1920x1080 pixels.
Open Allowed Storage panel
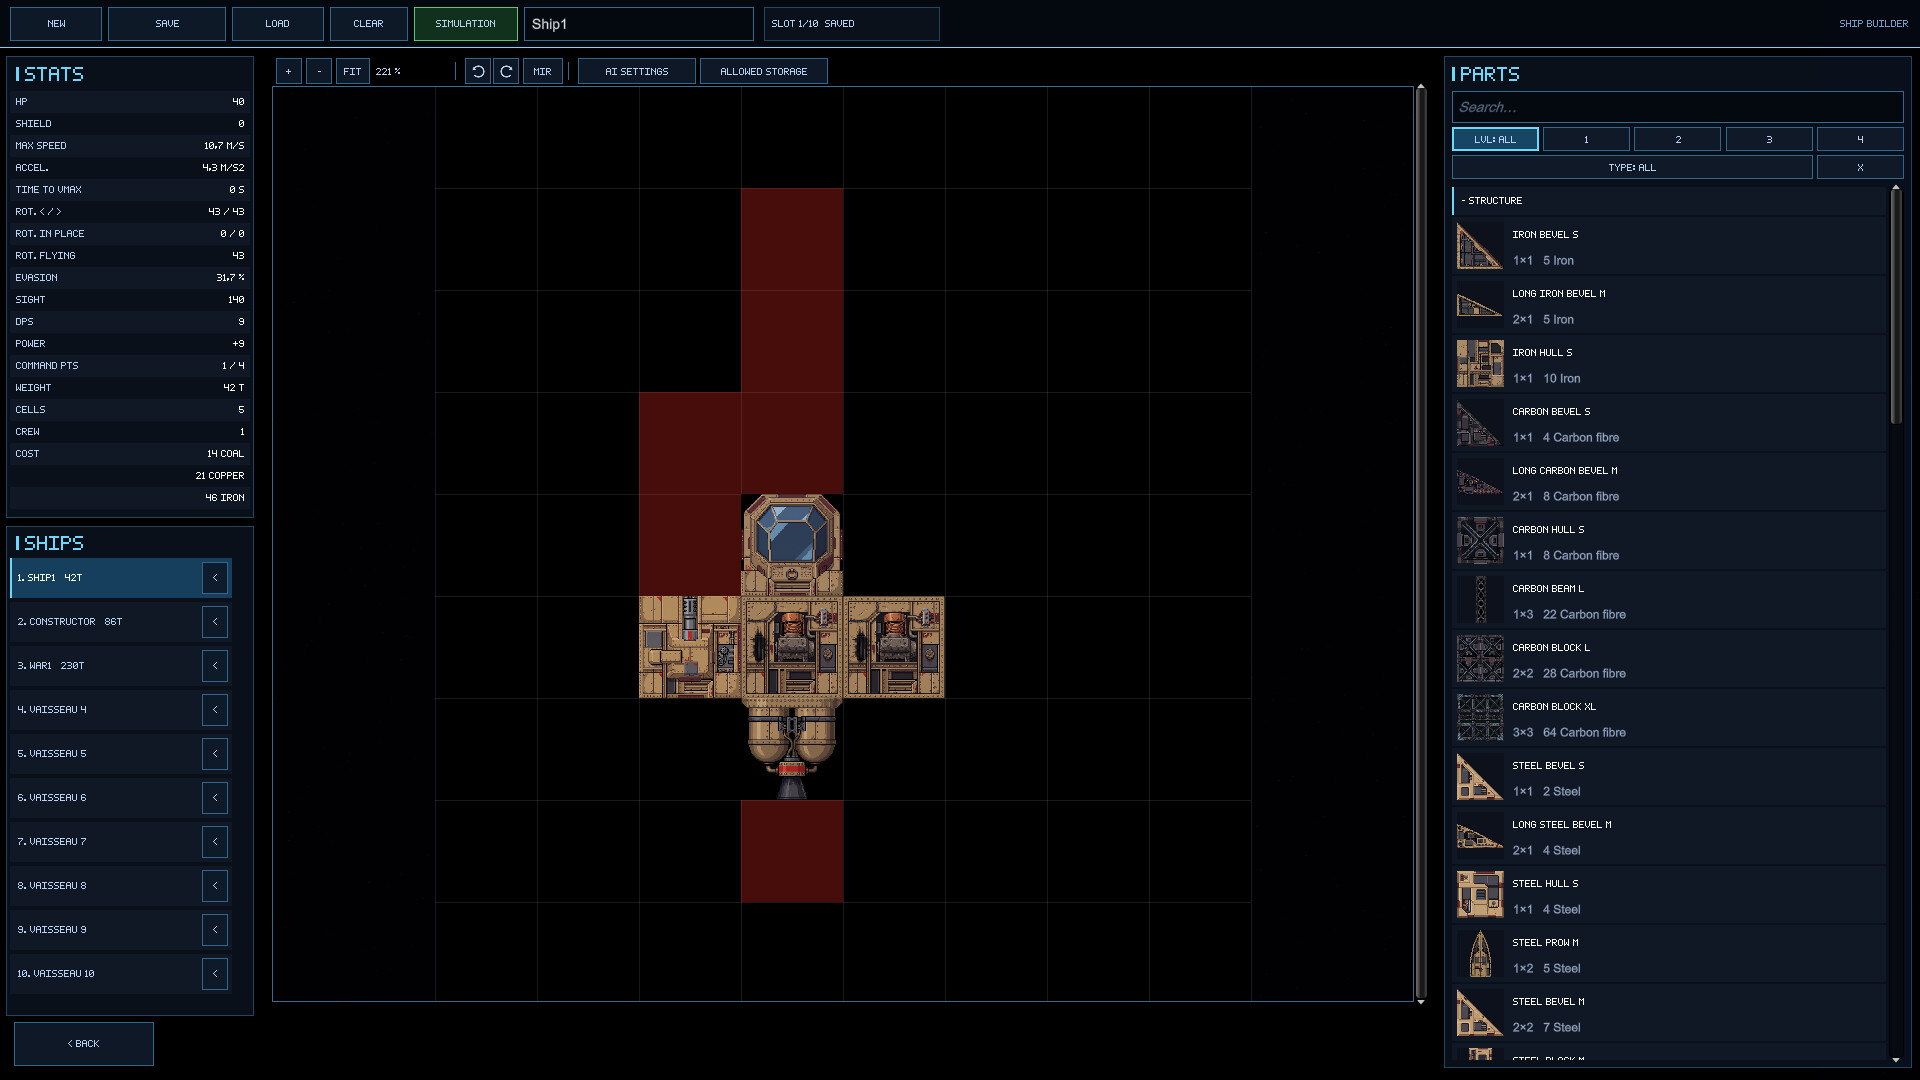click(763, 71)
